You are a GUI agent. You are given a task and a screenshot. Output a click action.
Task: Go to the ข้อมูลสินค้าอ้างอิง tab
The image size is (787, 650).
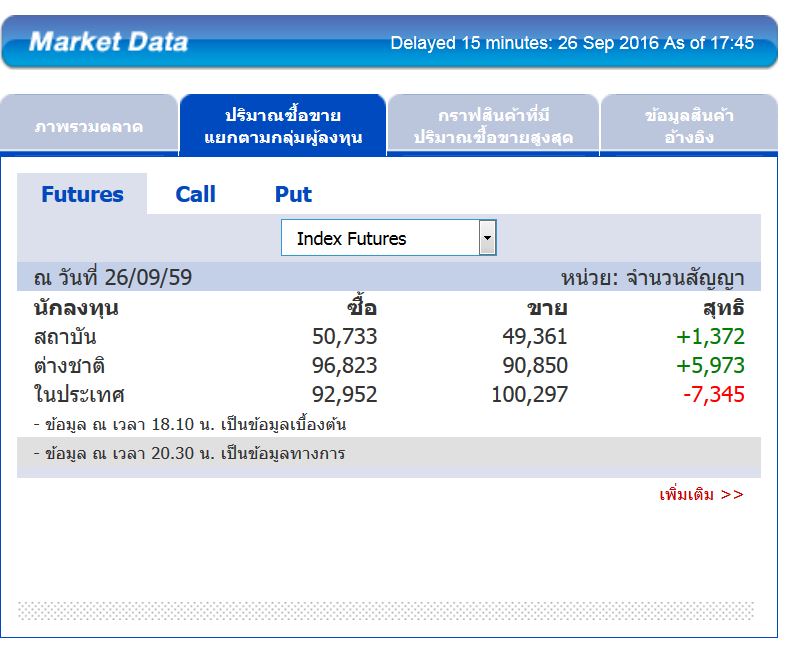[x=689, y=127]
